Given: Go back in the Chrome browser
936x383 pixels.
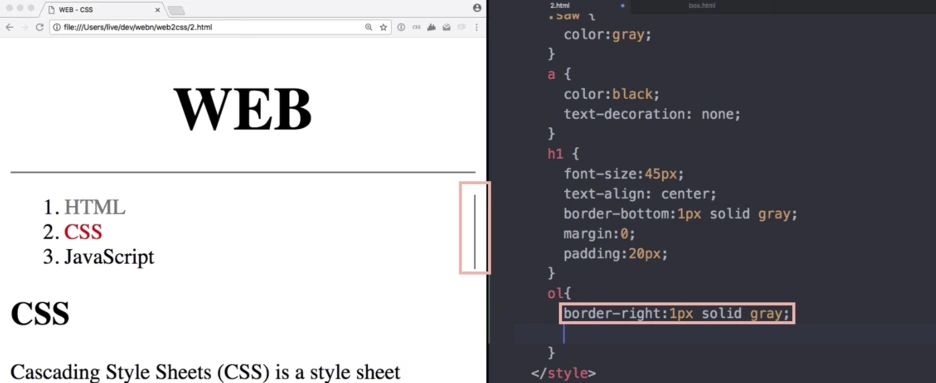Looking at the screenshot, I should 10,27.
